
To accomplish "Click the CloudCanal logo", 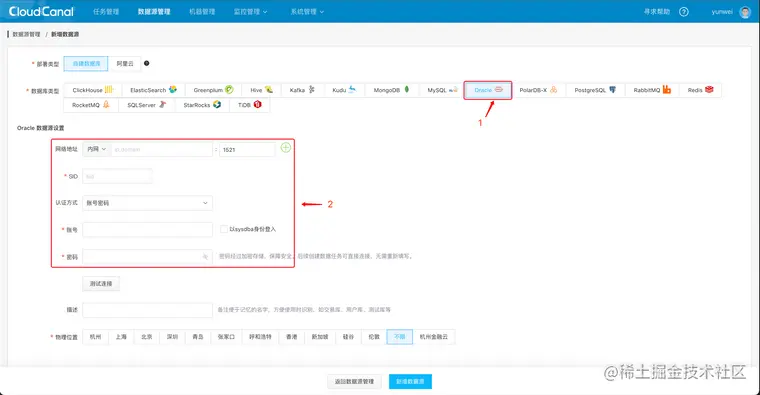I will click(x=41, y=11).
